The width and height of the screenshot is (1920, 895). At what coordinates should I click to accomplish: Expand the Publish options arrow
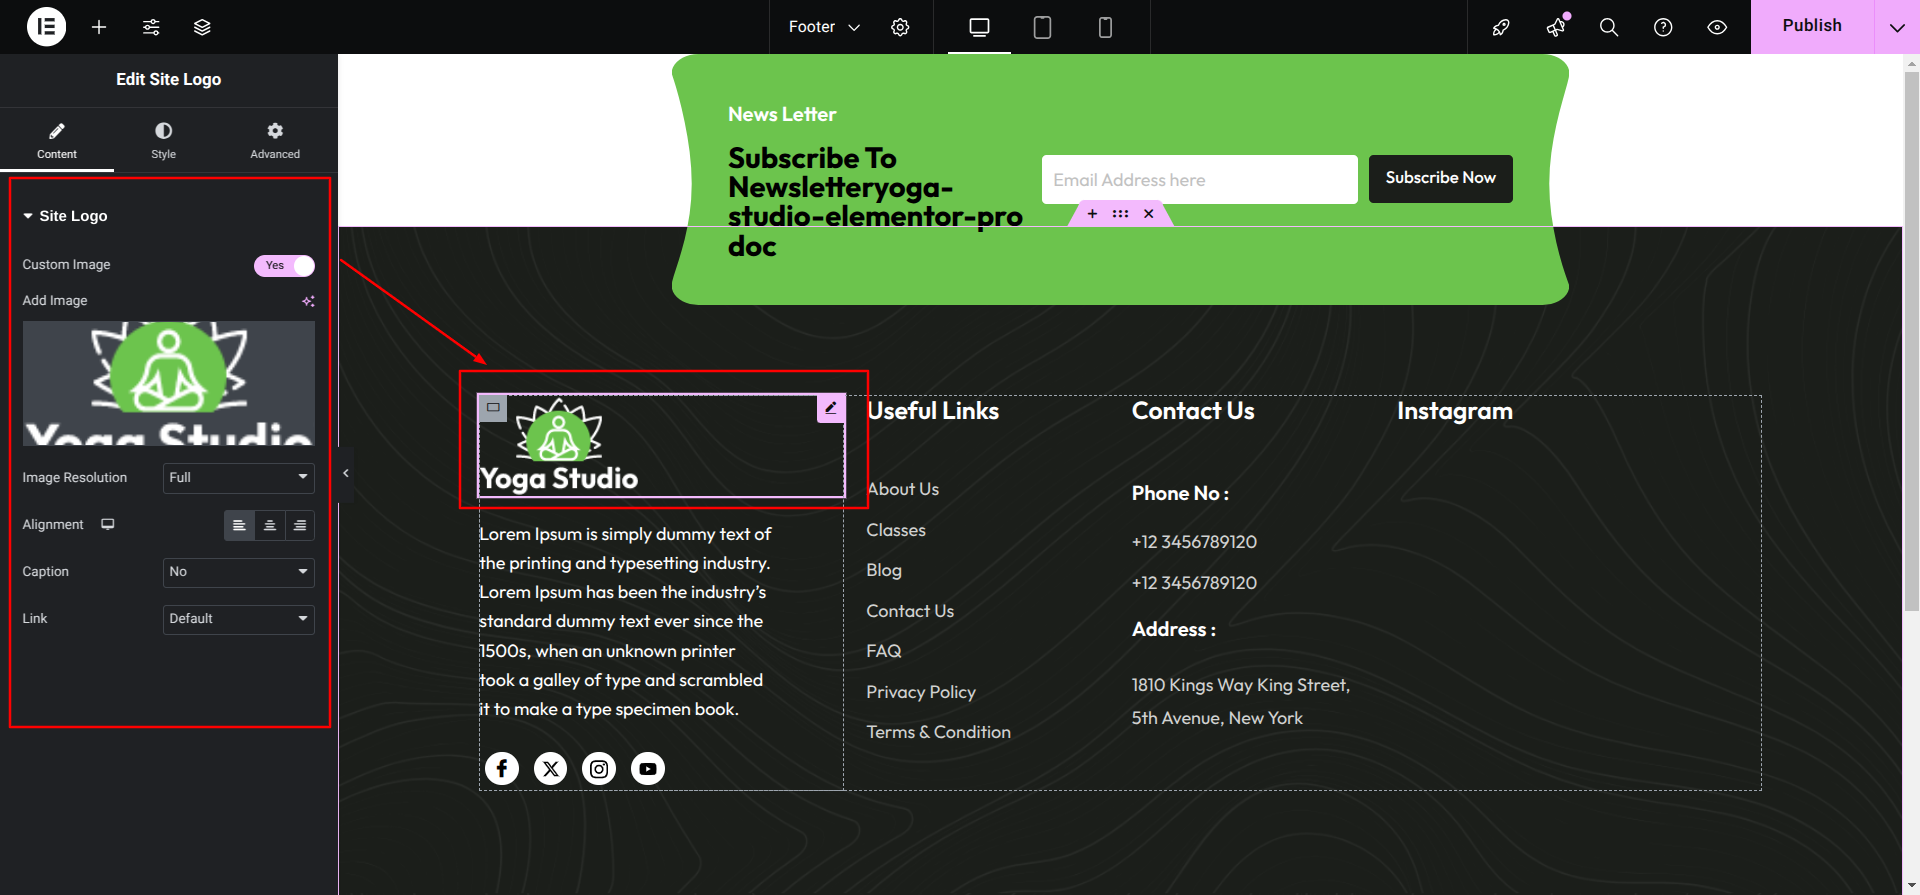tap(1897, 27)
